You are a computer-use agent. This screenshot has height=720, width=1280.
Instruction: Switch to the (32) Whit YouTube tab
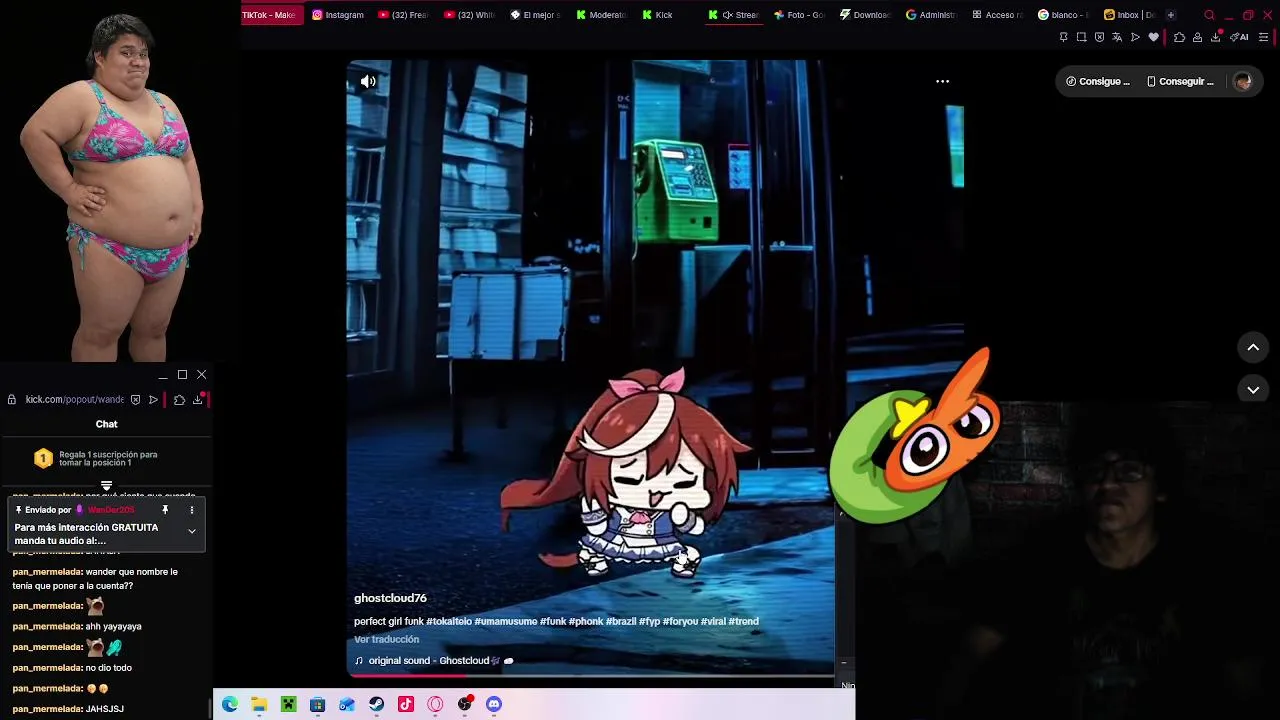tap(470, 15)
